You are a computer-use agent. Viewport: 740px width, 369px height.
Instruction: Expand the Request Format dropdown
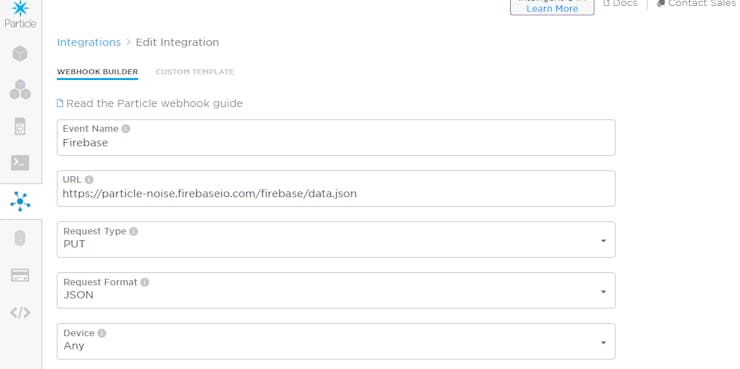pos(336,291)
